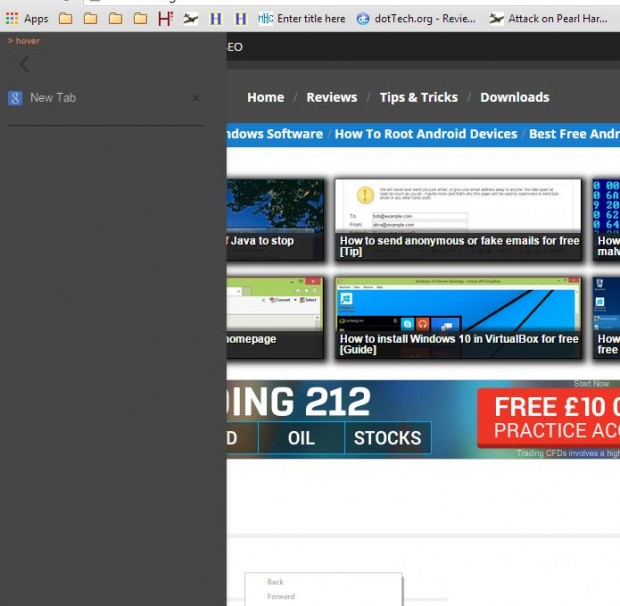620x606 pixels.
Task: Click the red H bookmark icon
Action: coord(165,18)
